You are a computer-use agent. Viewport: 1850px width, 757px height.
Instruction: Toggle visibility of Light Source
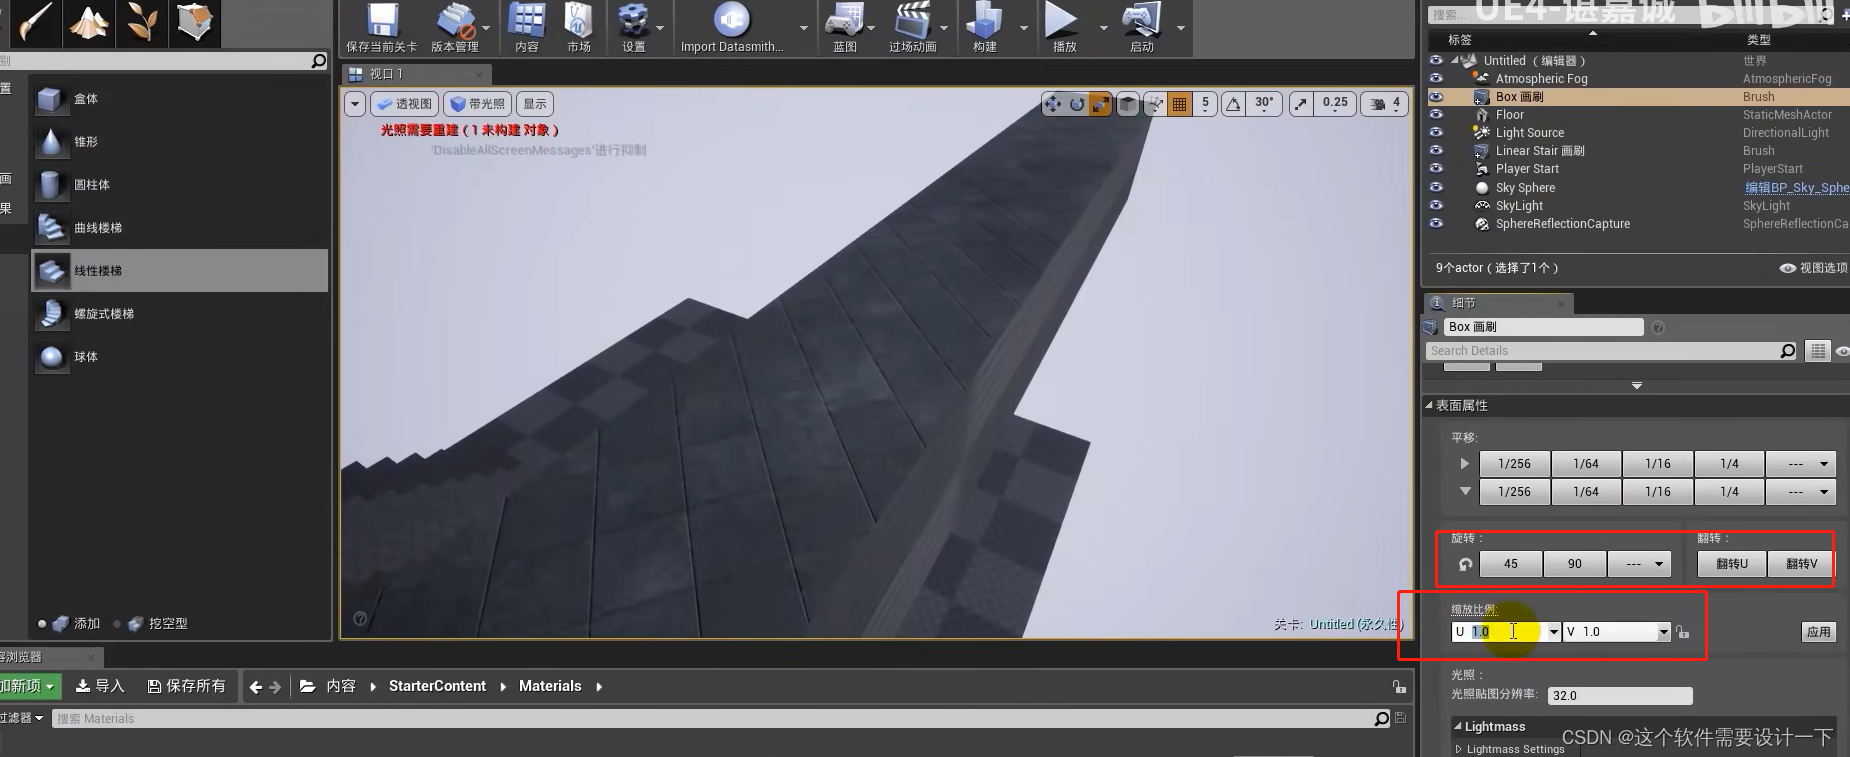[x=1436, y=133]
